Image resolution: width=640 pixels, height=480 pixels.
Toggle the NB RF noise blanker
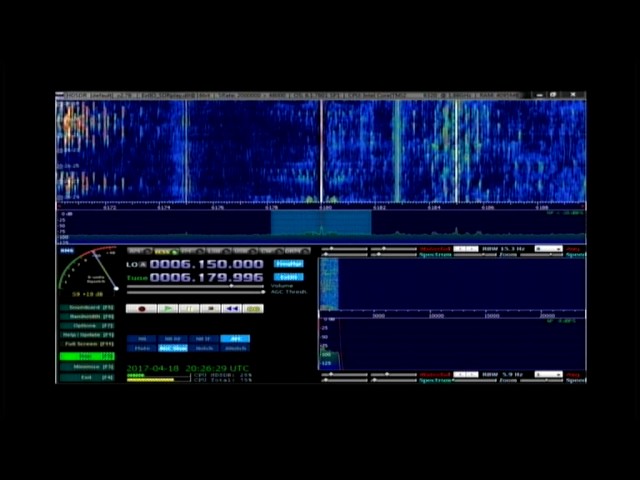(173, 339)
